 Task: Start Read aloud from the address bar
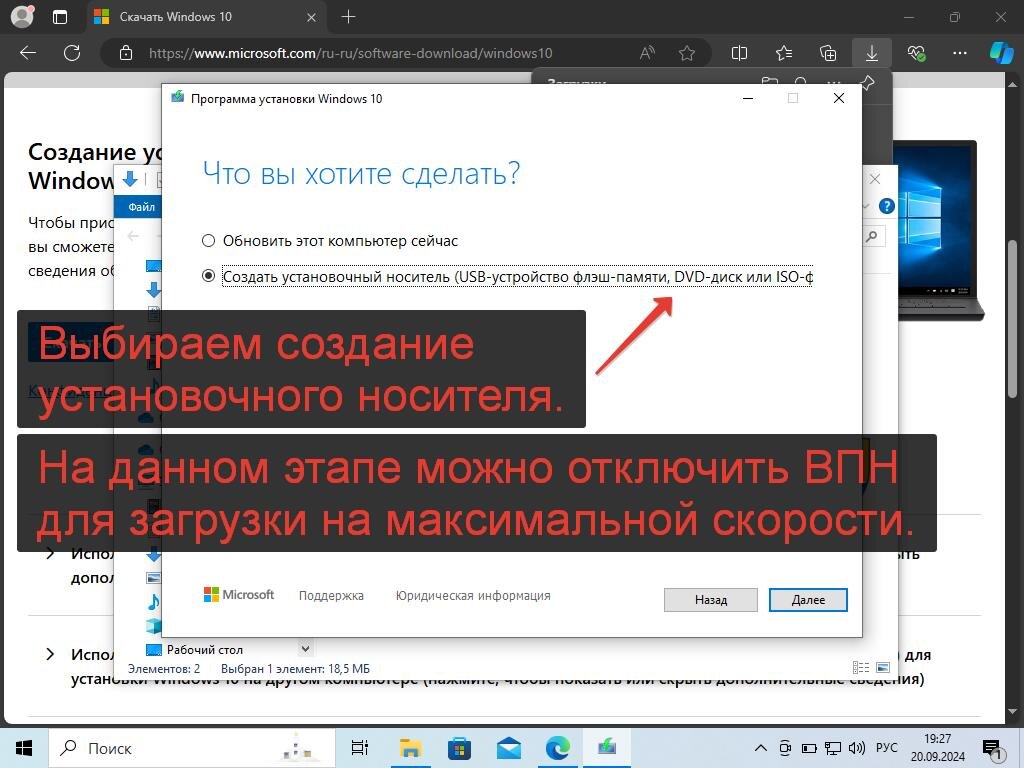point(647,53)
